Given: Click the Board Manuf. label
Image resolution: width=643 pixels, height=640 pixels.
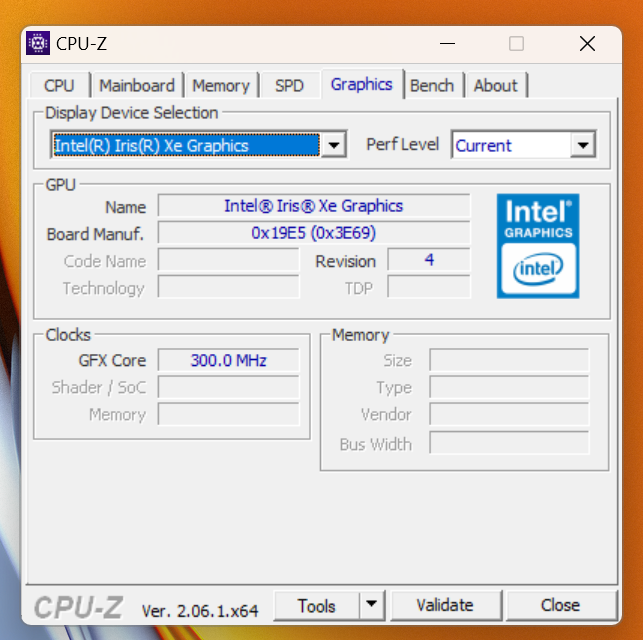Looking at the screenshot, I should click(96, 234).
